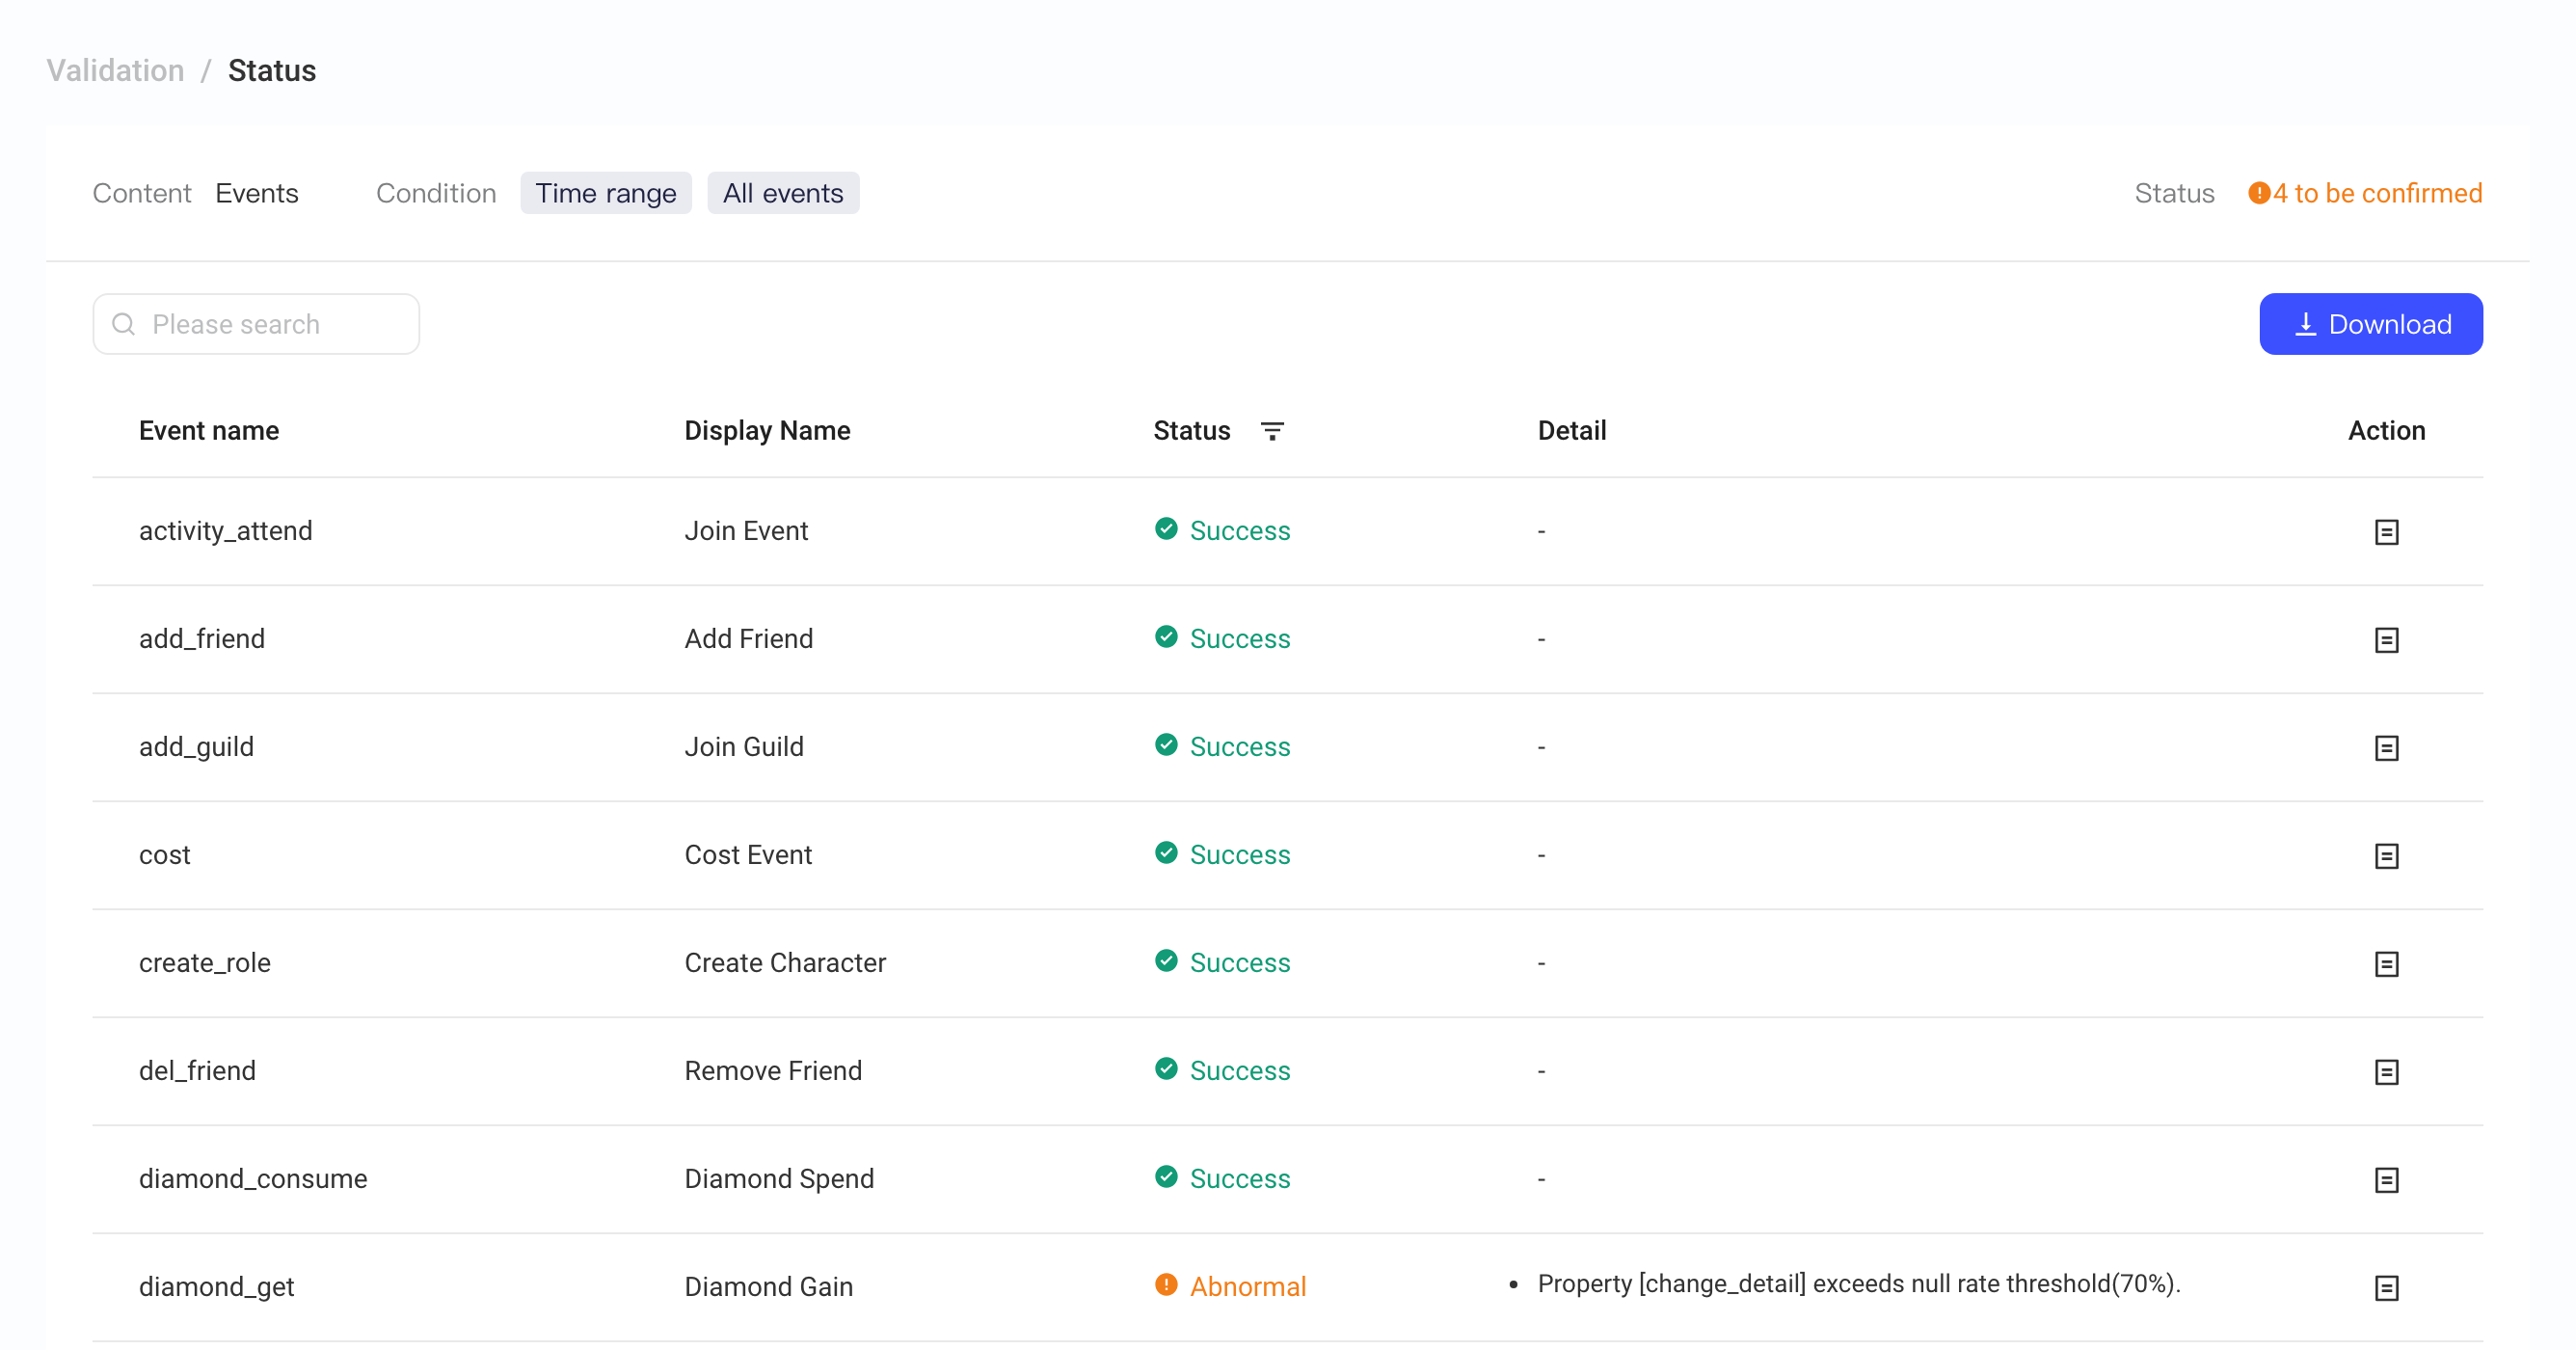Select the All events condition tag
This screenshot has width=2576, height=1350.
783,193
